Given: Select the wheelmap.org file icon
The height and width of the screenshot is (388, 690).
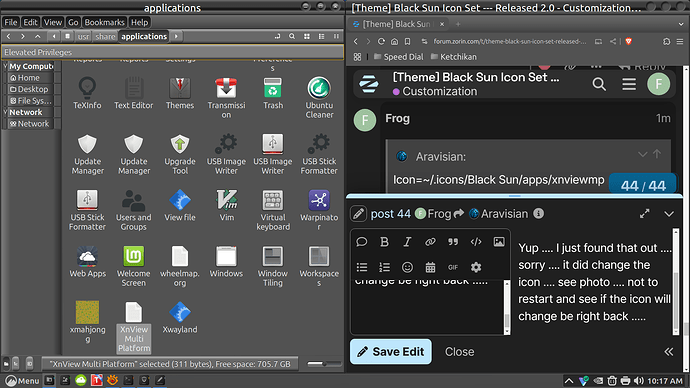Looking at the screenshot, I should pyautogui.click(x=180, y=256).
